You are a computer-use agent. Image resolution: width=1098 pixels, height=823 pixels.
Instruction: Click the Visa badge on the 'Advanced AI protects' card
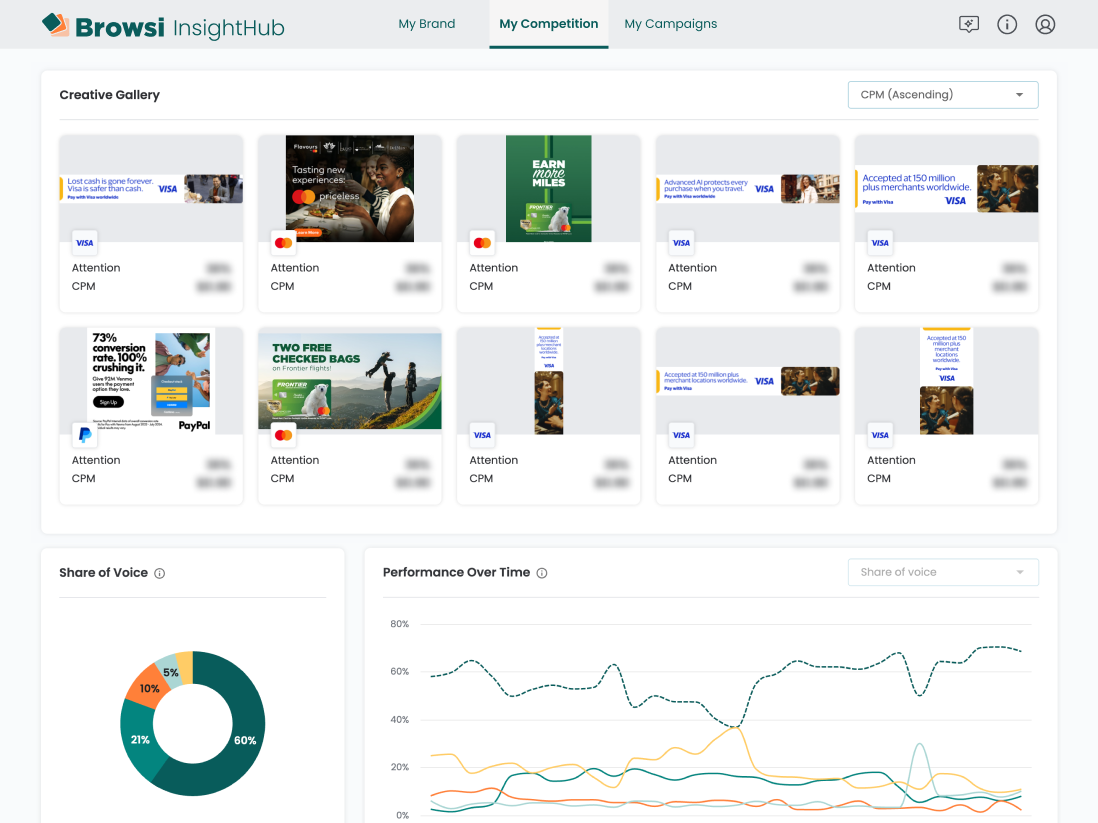tap(681, 243)
